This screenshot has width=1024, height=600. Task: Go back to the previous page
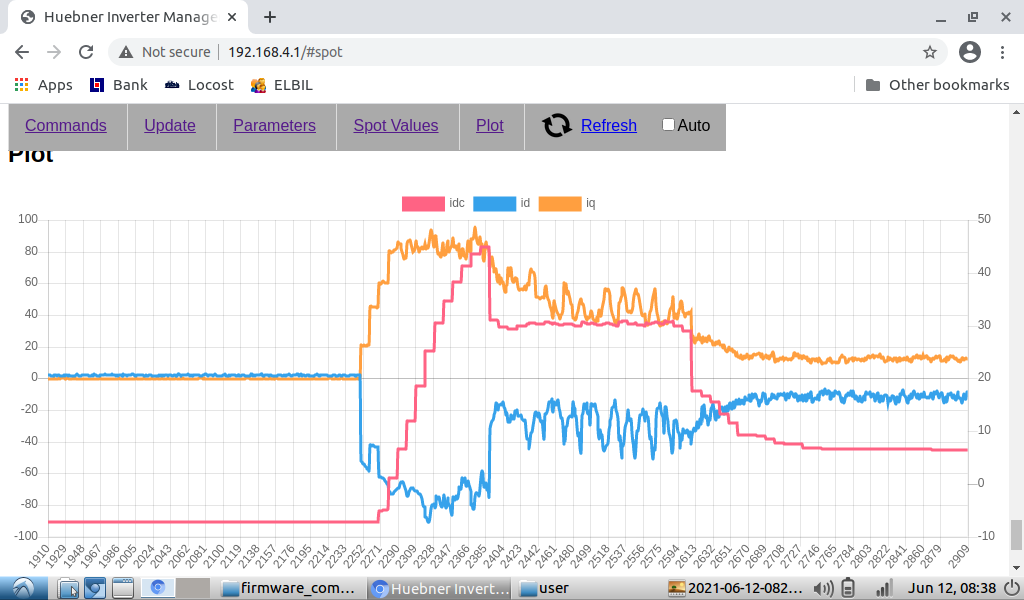[22, 52]
